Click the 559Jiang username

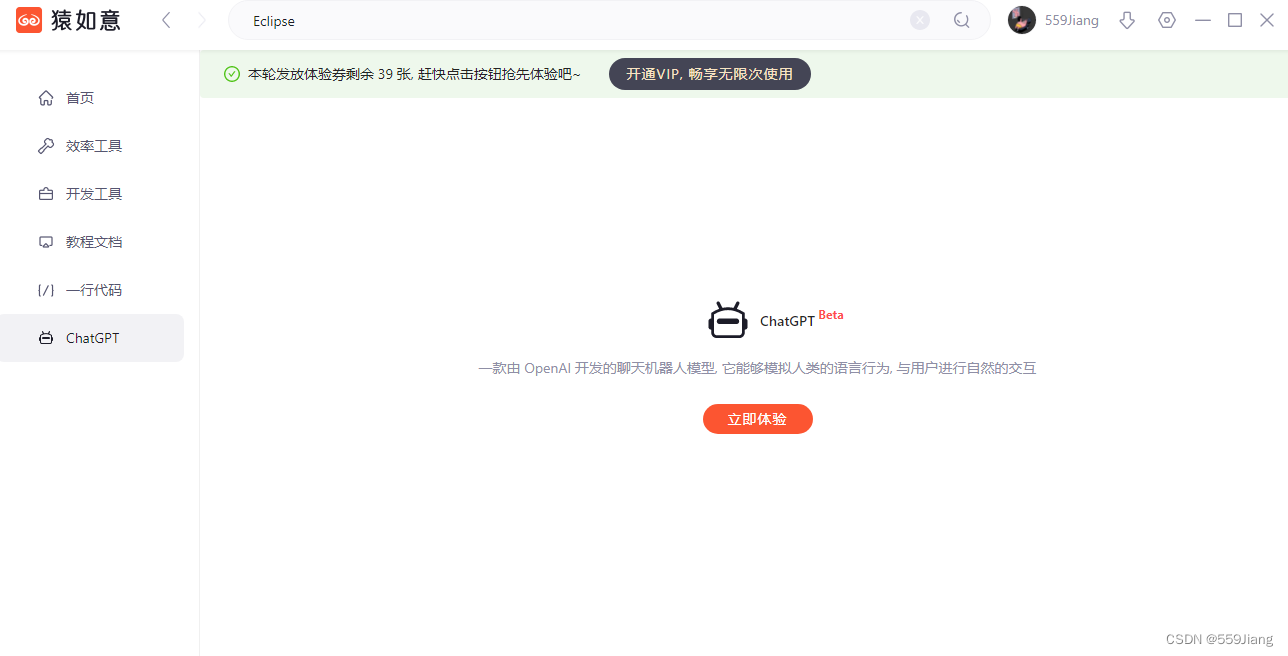pos(1072,20)
